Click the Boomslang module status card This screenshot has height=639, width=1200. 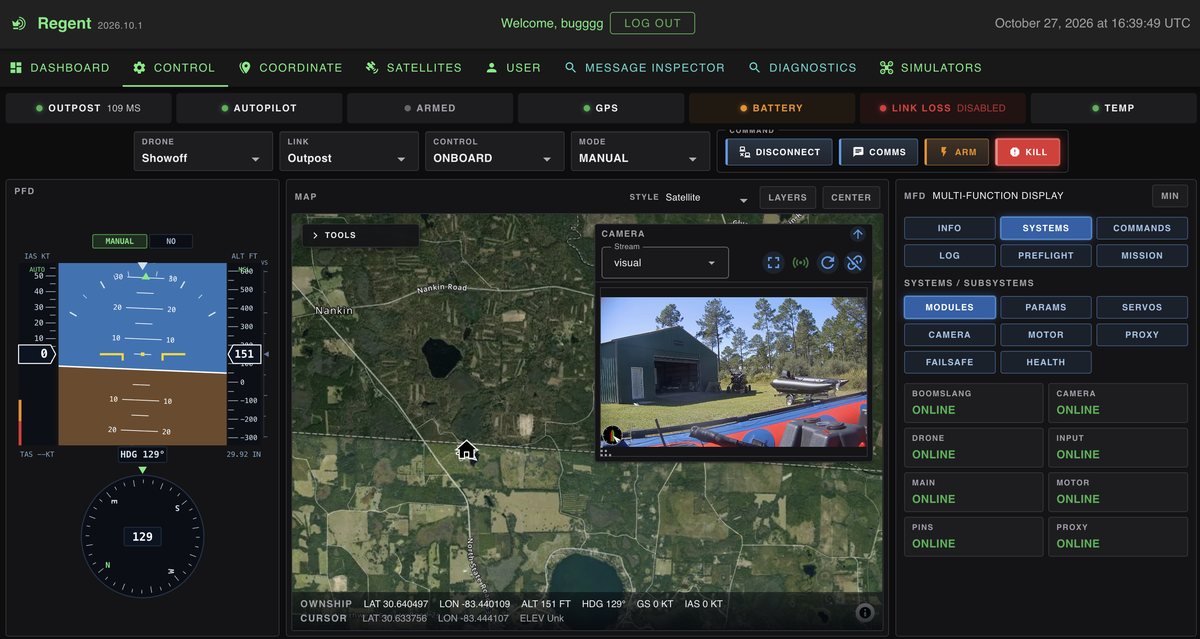pyautogui.click(x=973, y=403)
